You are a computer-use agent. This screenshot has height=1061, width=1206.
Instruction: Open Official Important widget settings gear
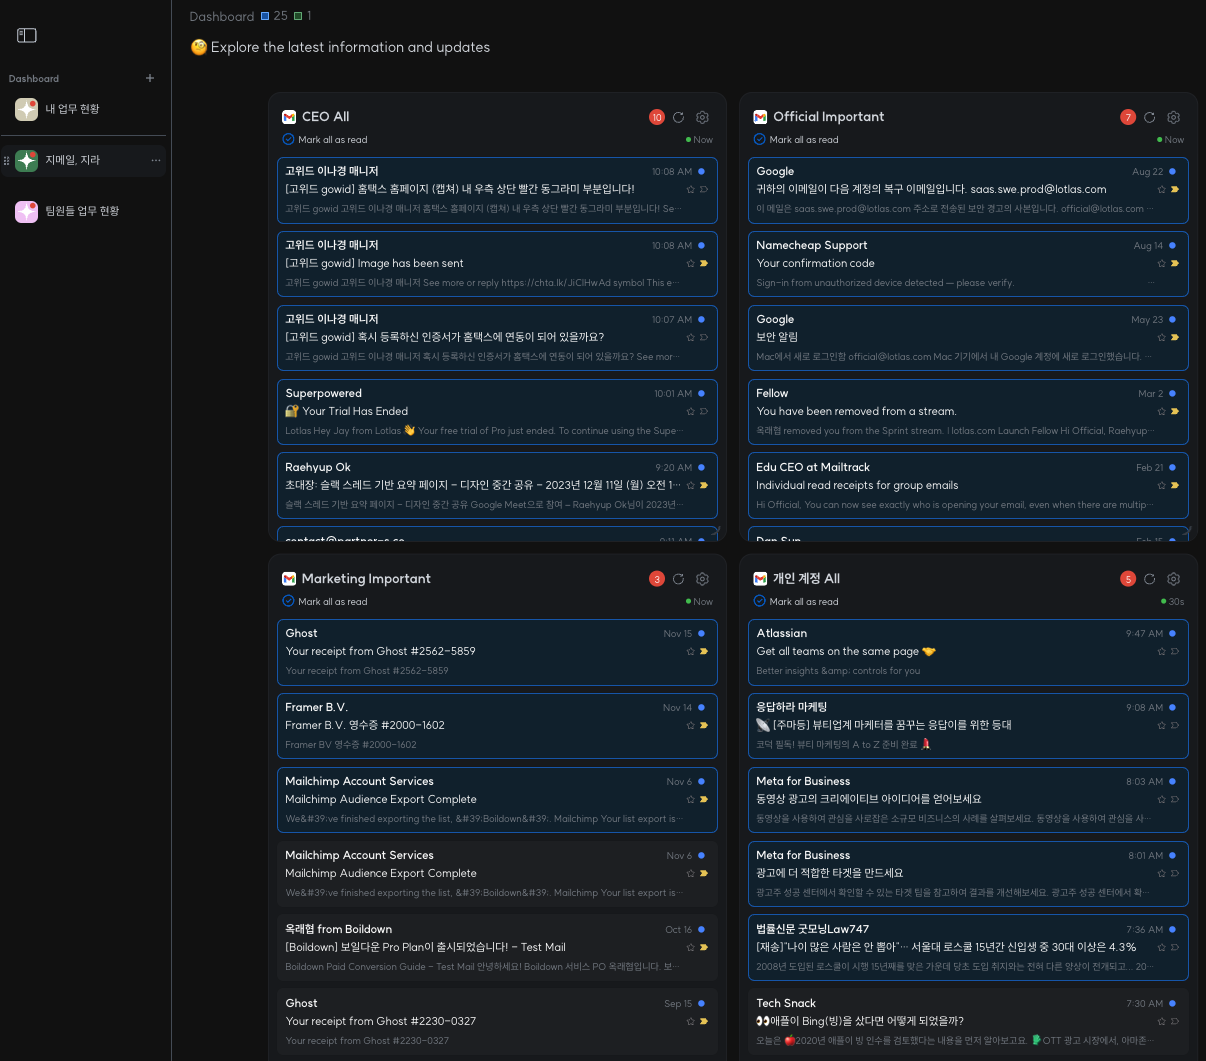coord(1173,117)
